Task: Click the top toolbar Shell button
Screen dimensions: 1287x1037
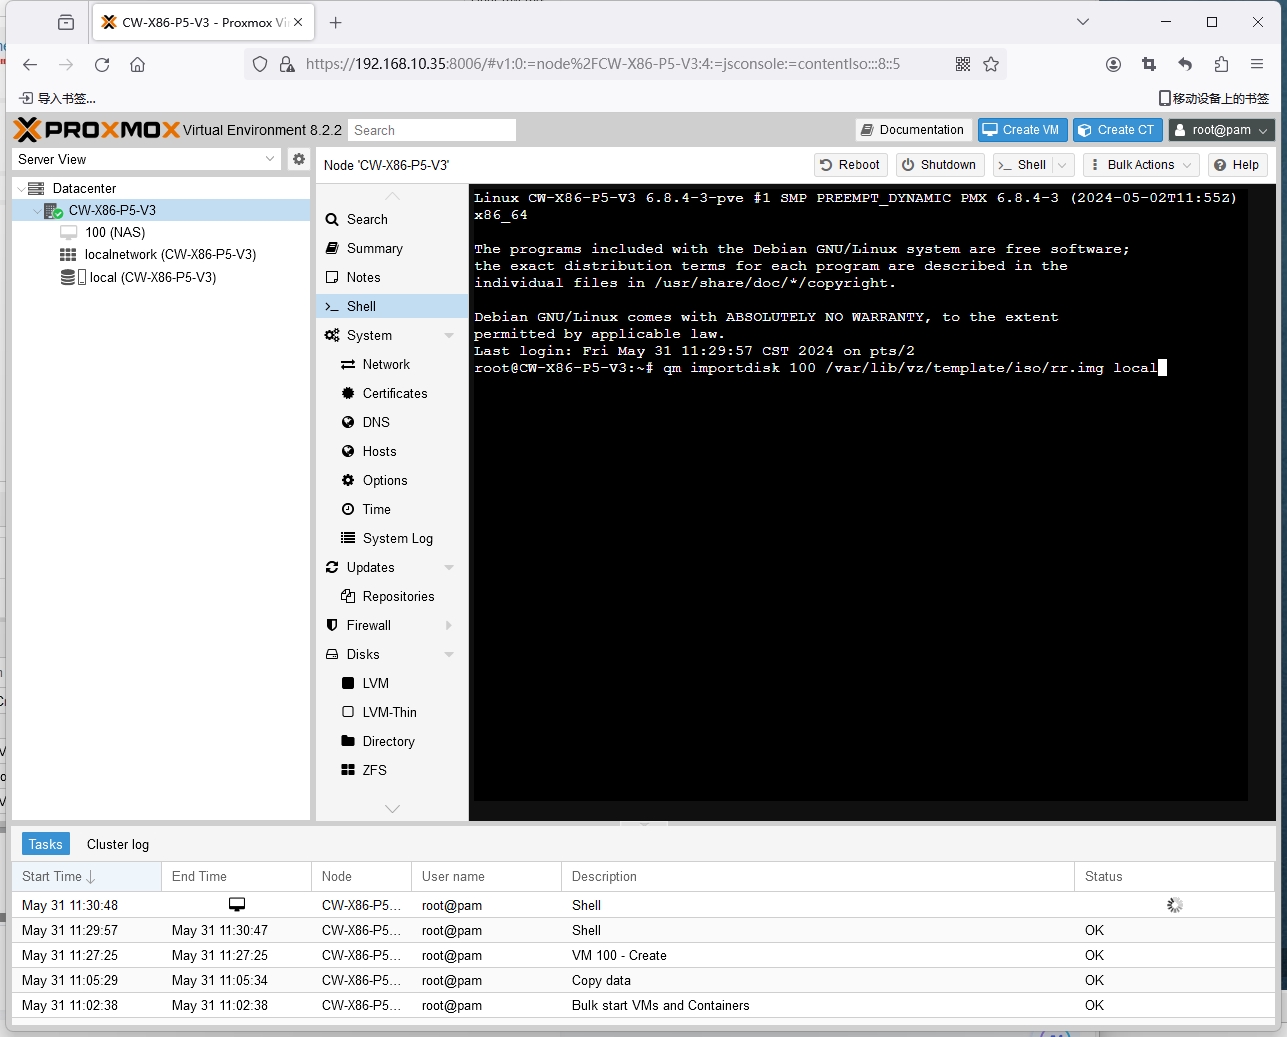Action: pyautogui.click(x=1022, y=165)
